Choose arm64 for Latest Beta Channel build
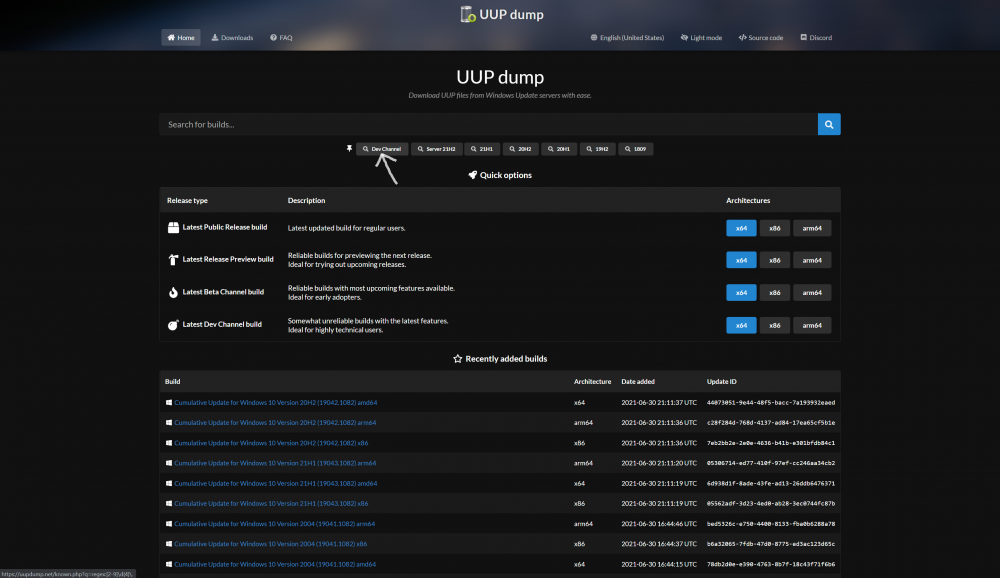Screen dimensions: 1000x578 tap(812, 293)
